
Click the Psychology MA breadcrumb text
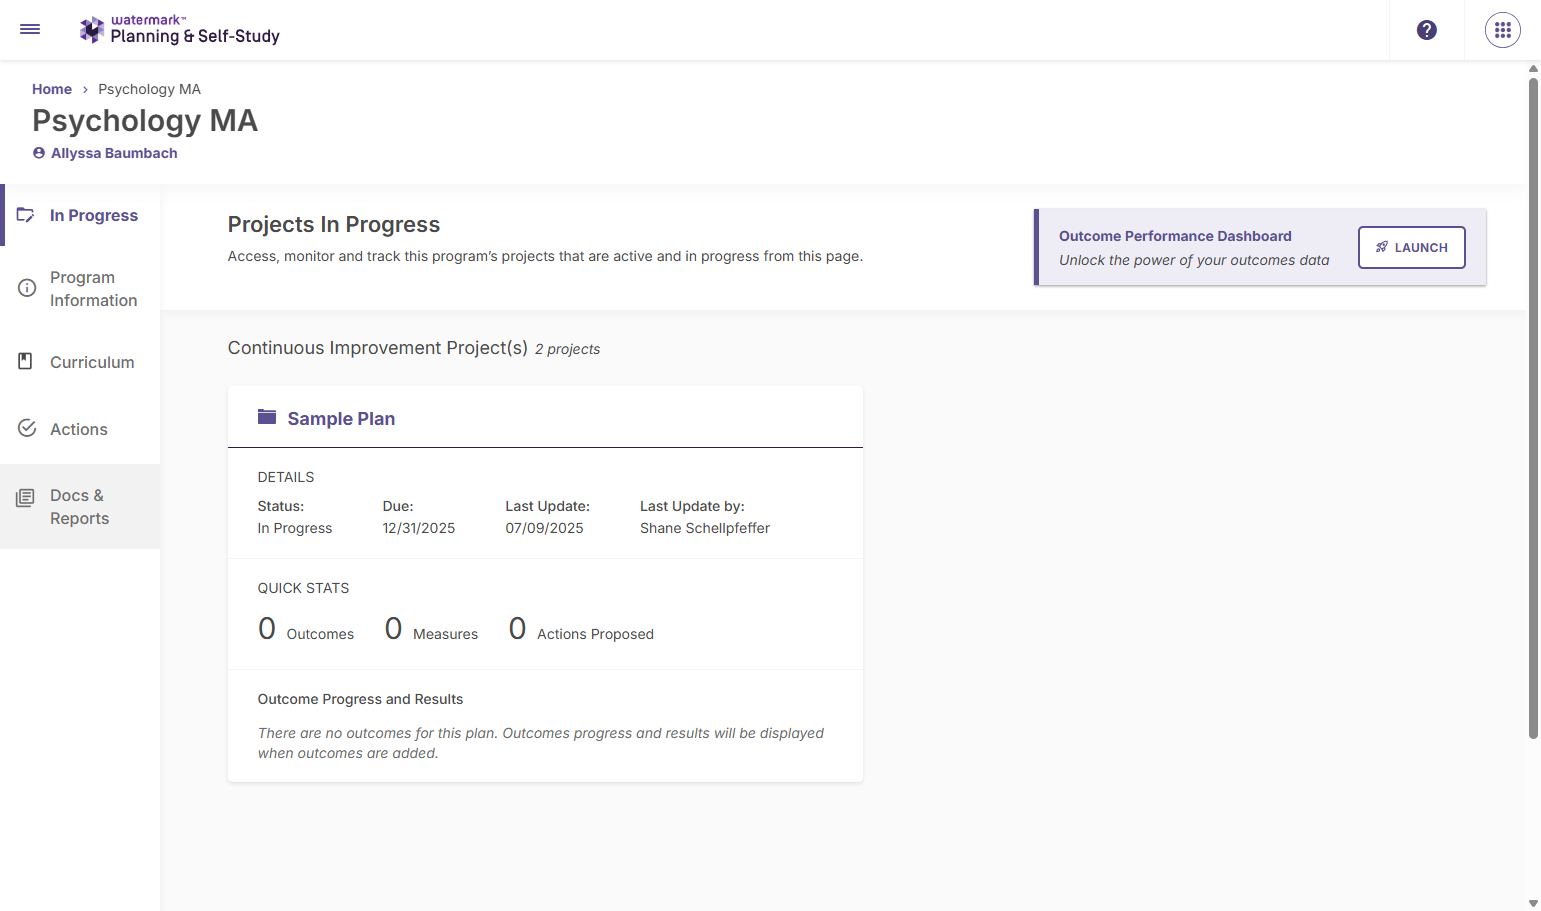tap(149, 89)
